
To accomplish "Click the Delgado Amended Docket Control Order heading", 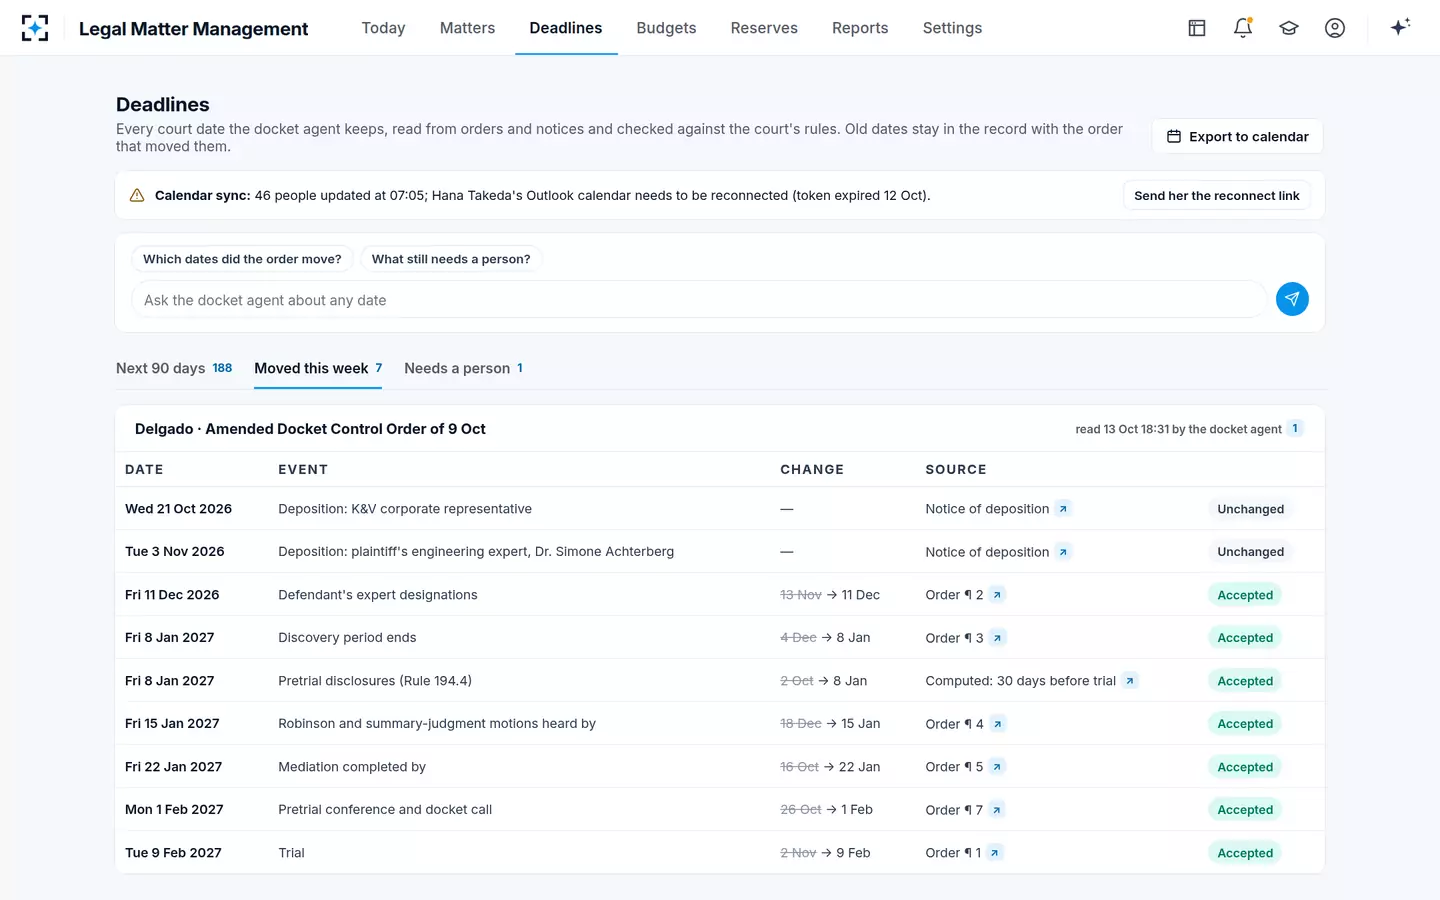I will coord(310,429).
